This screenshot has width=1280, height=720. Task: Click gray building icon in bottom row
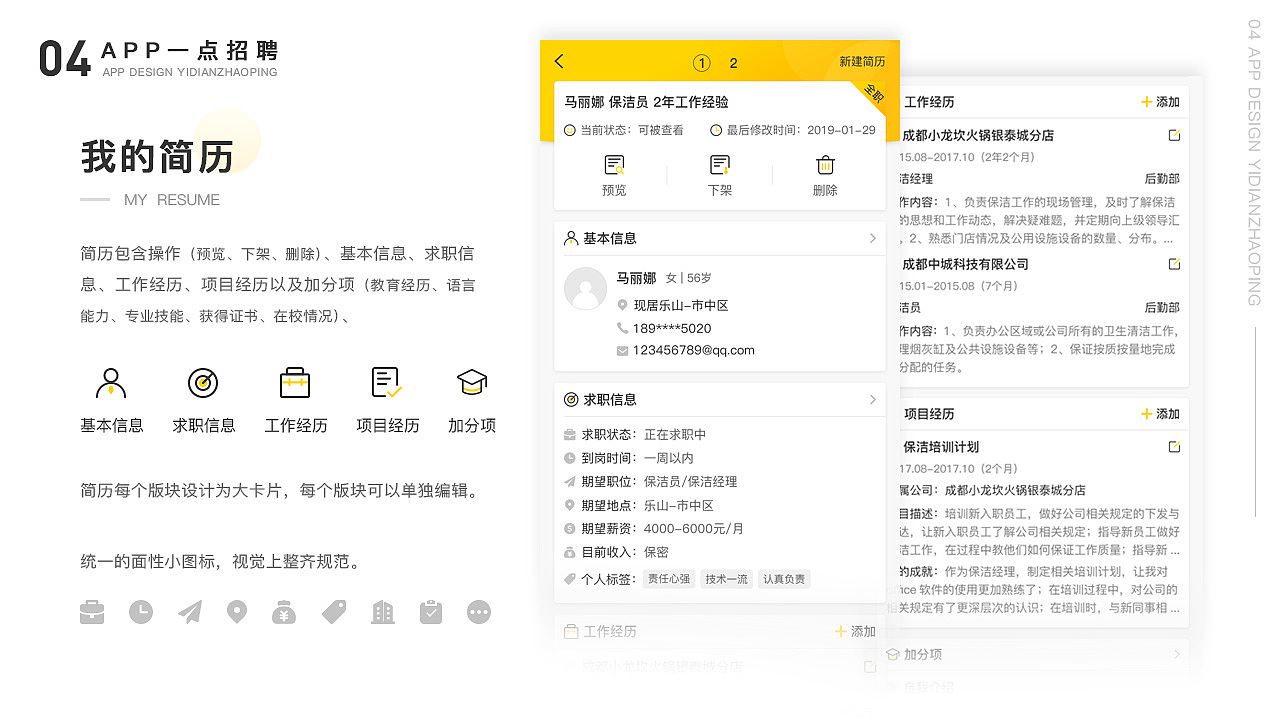click(383, 612)
